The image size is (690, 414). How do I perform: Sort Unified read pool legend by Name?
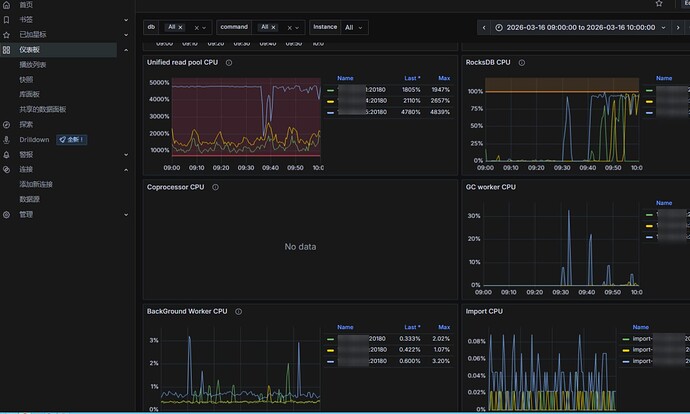pyautogui.click(x=345, y=78)
